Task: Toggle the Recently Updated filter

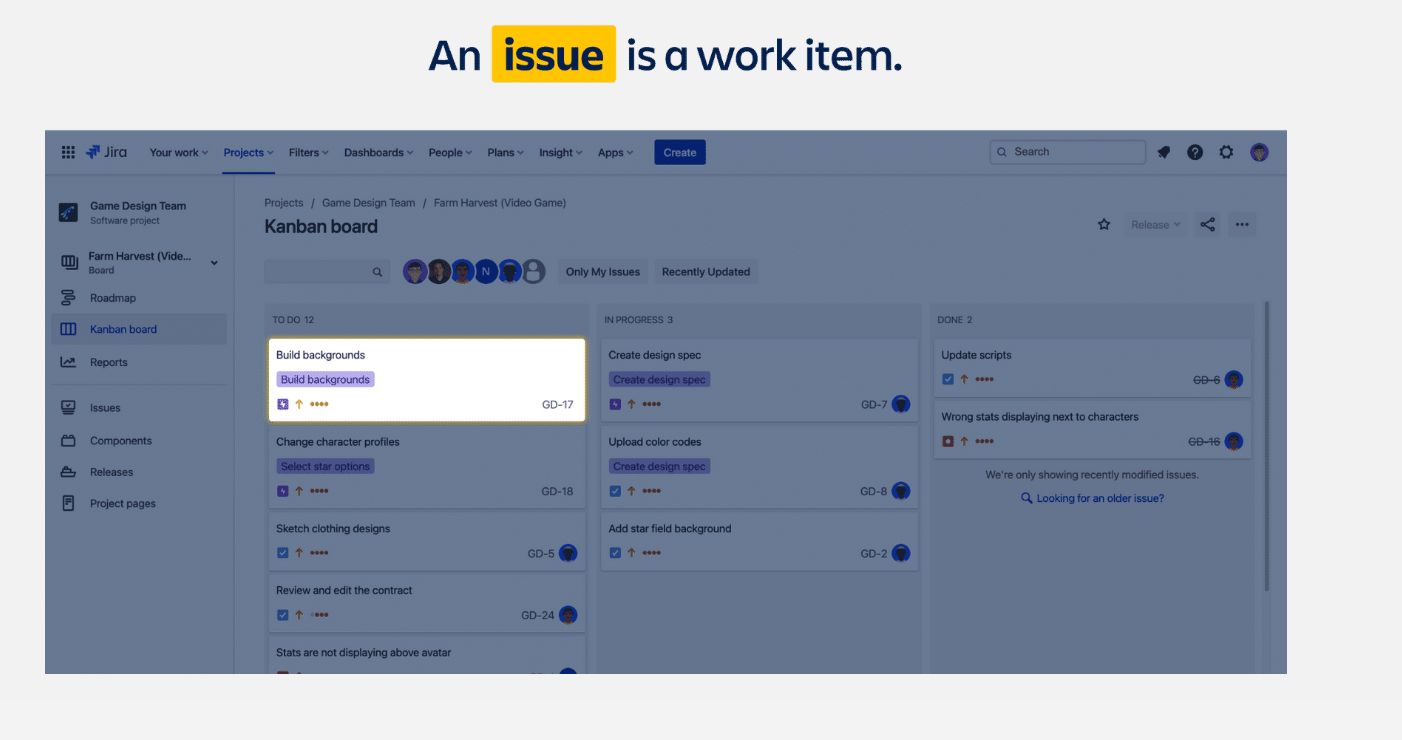Action: 706,271
